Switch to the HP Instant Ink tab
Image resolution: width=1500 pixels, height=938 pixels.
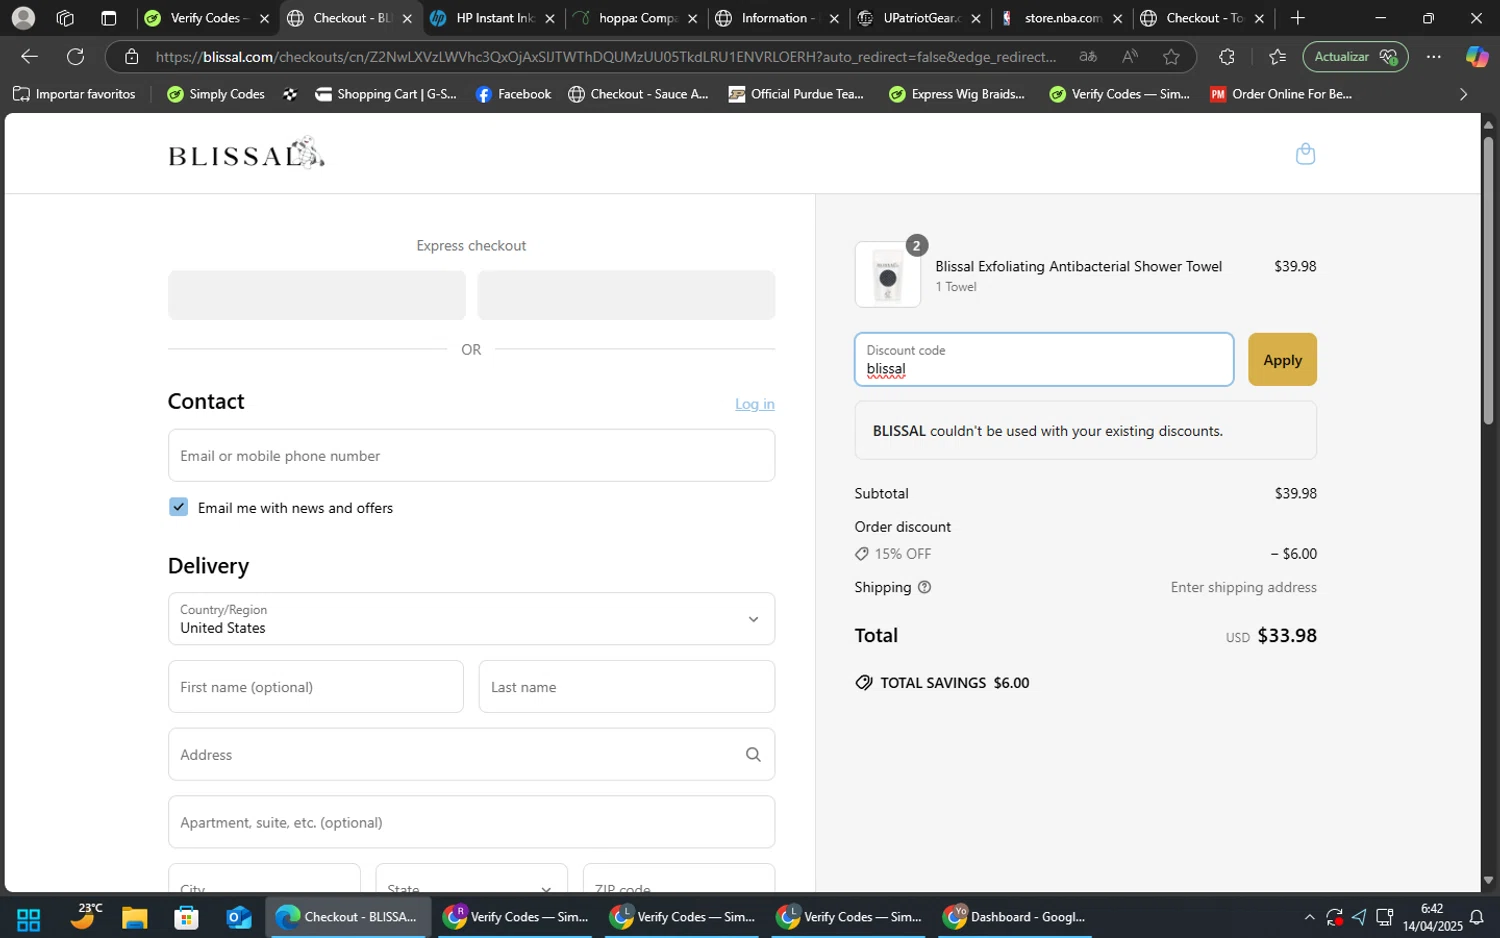(493, 18)
